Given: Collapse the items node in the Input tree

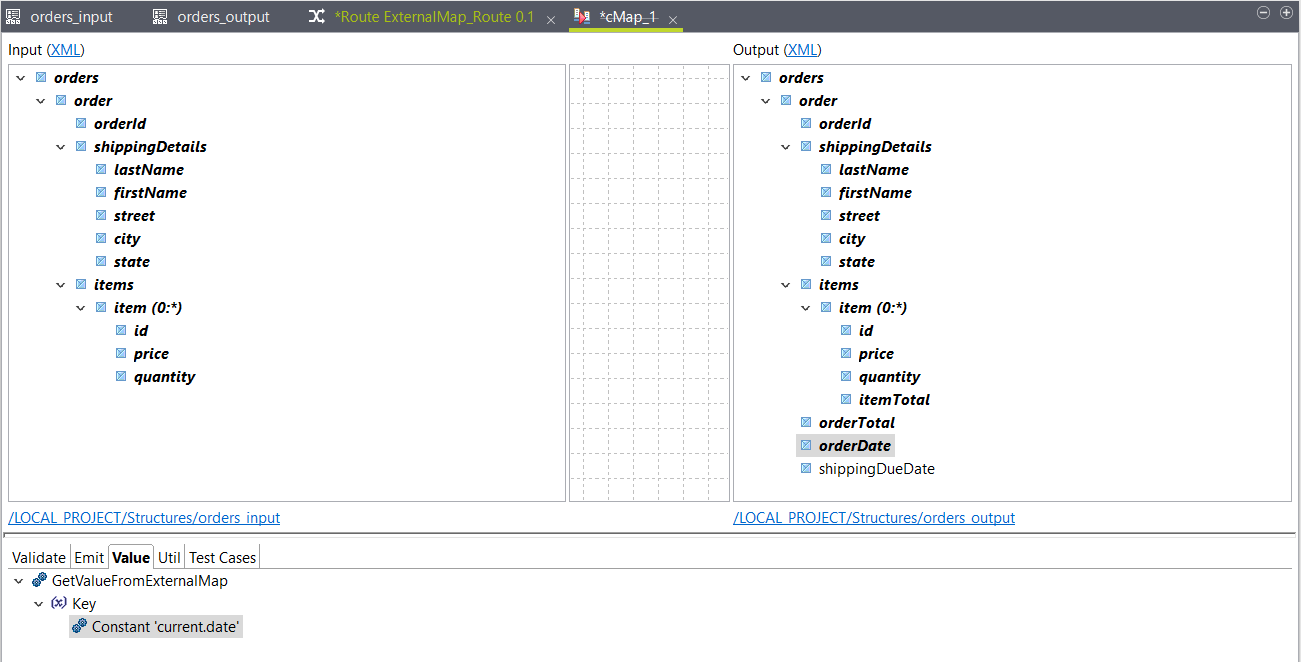Looking at the screenshot, I should tap(60, 284).
